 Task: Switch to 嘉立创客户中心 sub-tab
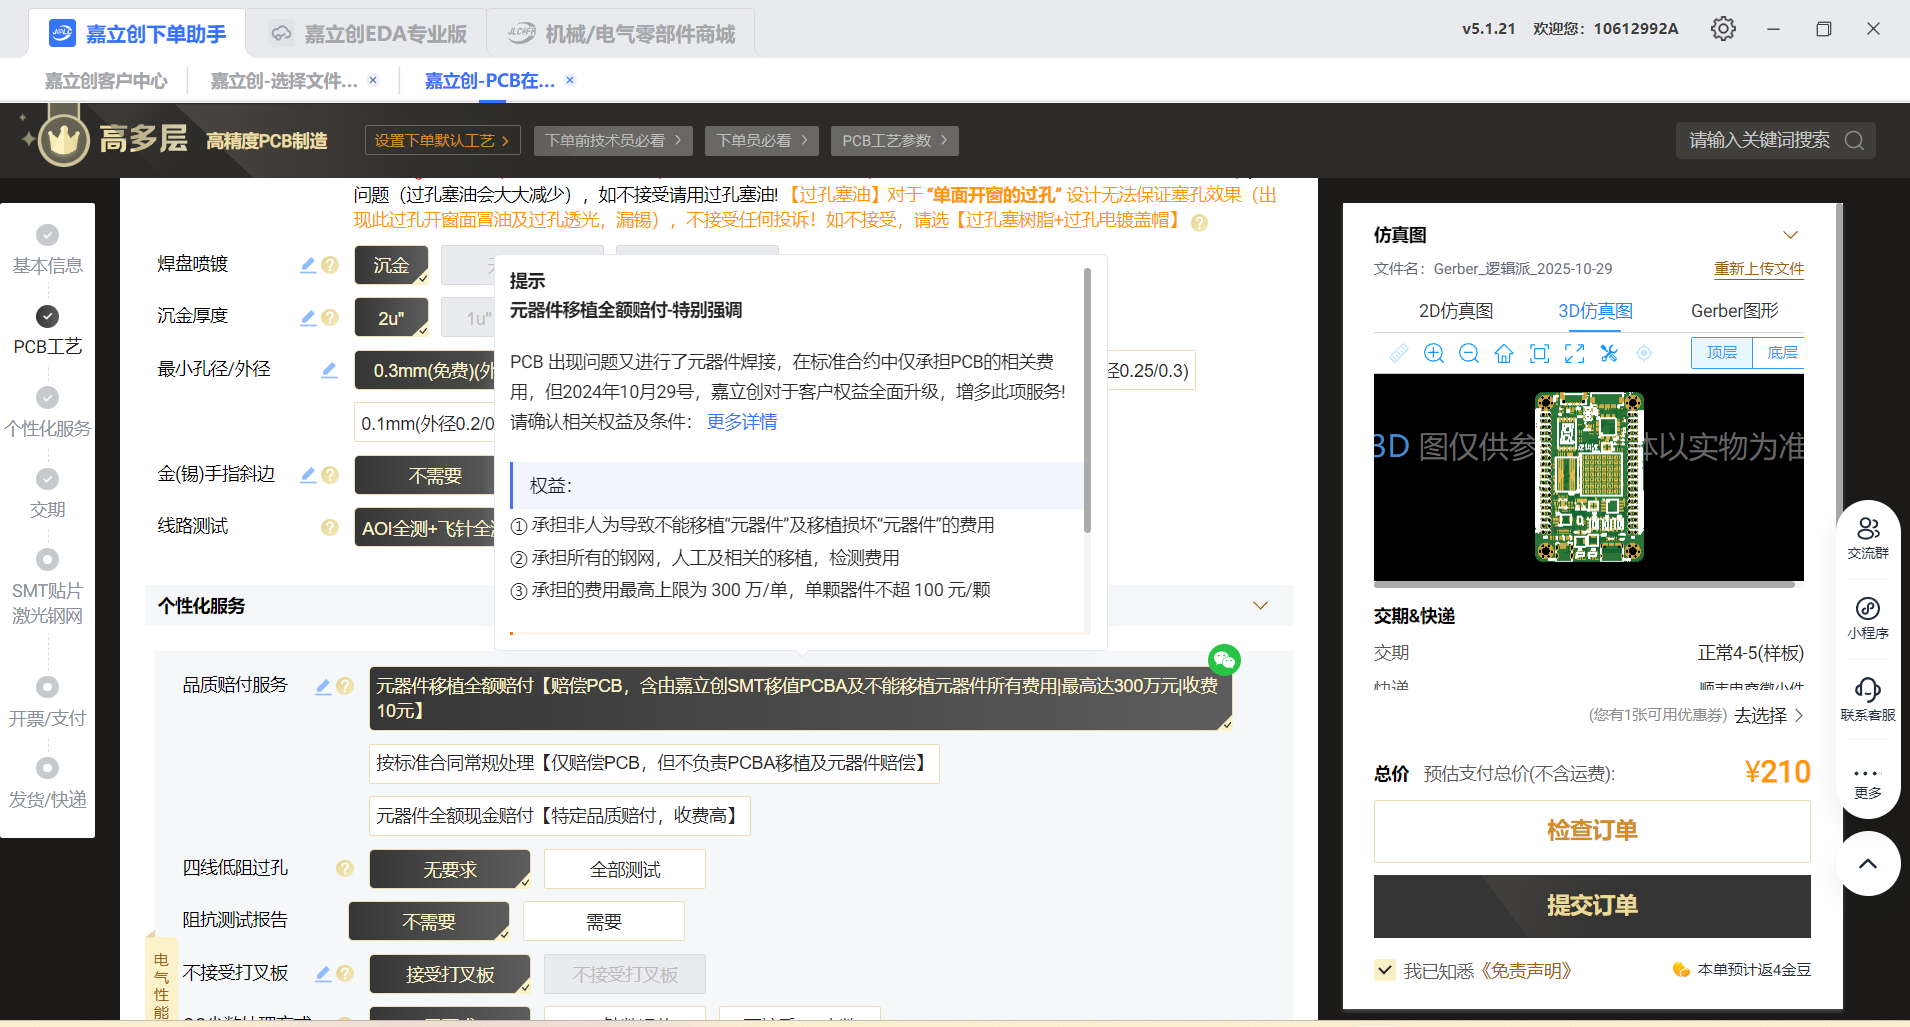point(106,81)
